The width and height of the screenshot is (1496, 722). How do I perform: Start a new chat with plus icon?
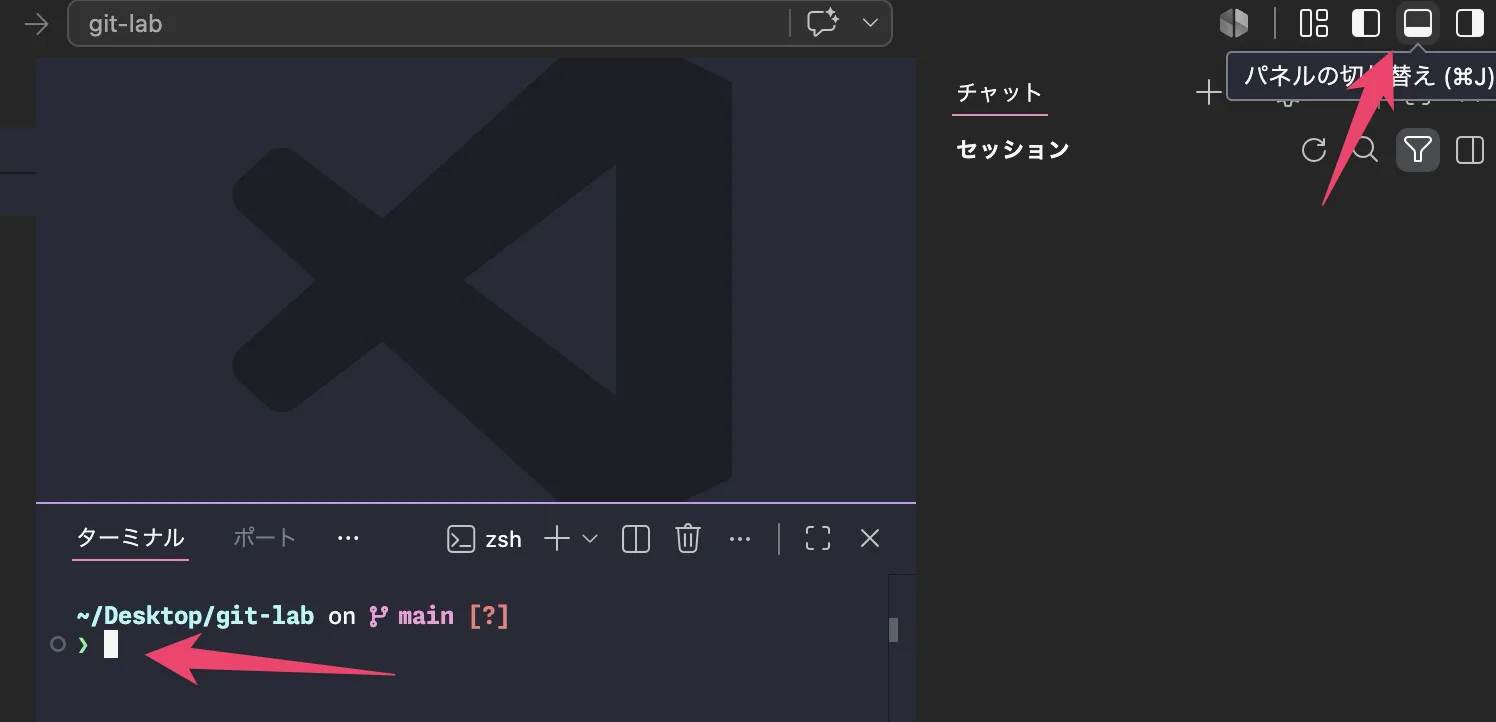point(1208,93)
